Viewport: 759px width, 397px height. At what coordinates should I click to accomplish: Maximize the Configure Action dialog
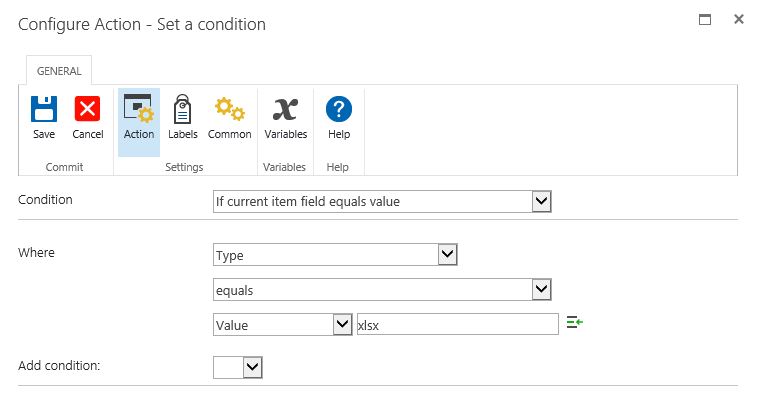[x=705, y=19]
